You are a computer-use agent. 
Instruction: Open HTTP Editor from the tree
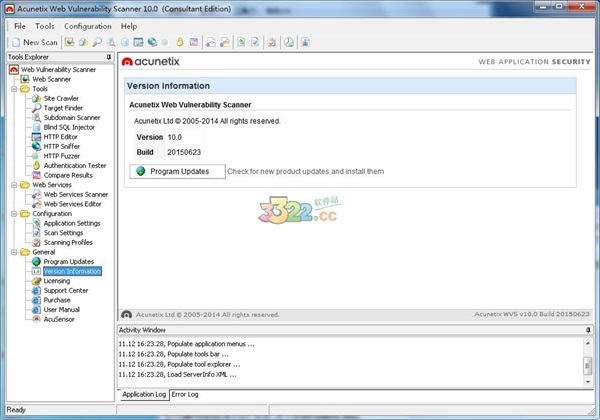coord(60,137)
